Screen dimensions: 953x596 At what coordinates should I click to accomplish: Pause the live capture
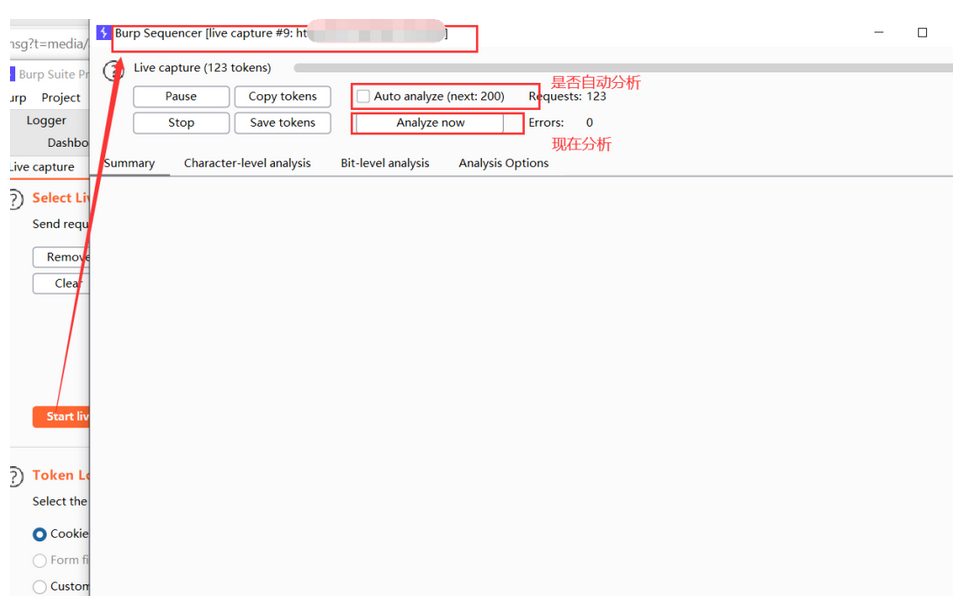tap(181, 96)
